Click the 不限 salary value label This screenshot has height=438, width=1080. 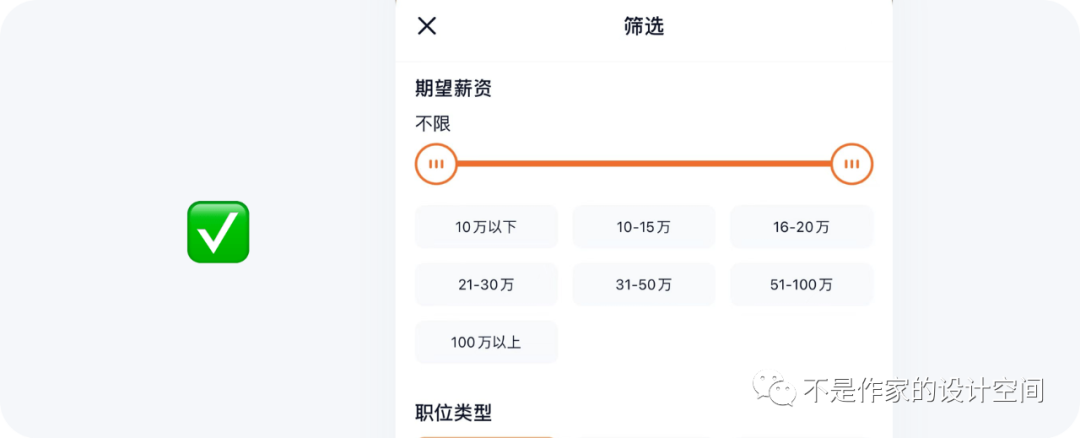click(x=433, y=125)
